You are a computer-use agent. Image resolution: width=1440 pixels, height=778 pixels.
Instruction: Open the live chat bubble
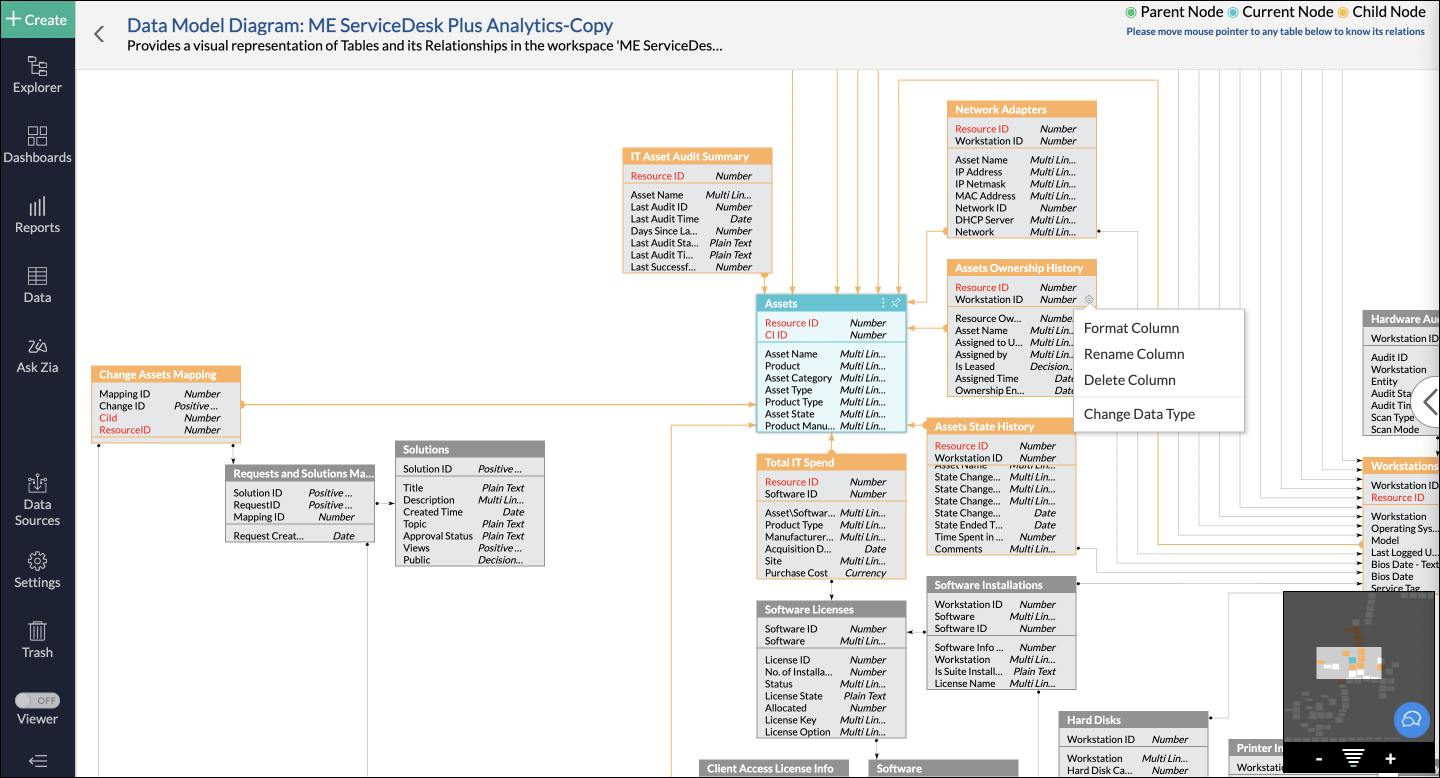[1411, 720]
